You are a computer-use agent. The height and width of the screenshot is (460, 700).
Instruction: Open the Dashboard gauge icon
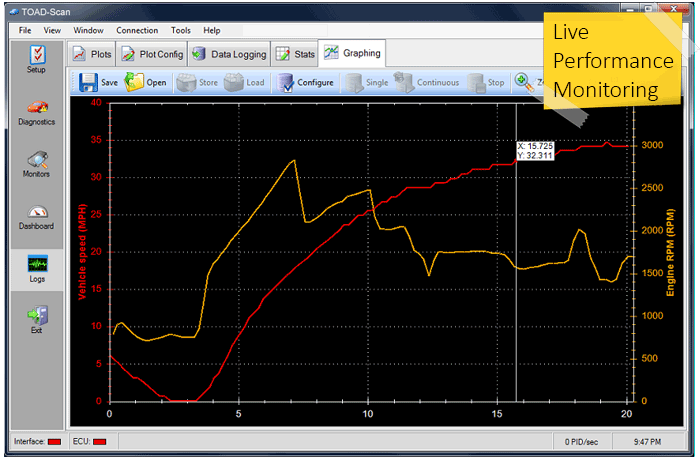click(x=38, y=212)
